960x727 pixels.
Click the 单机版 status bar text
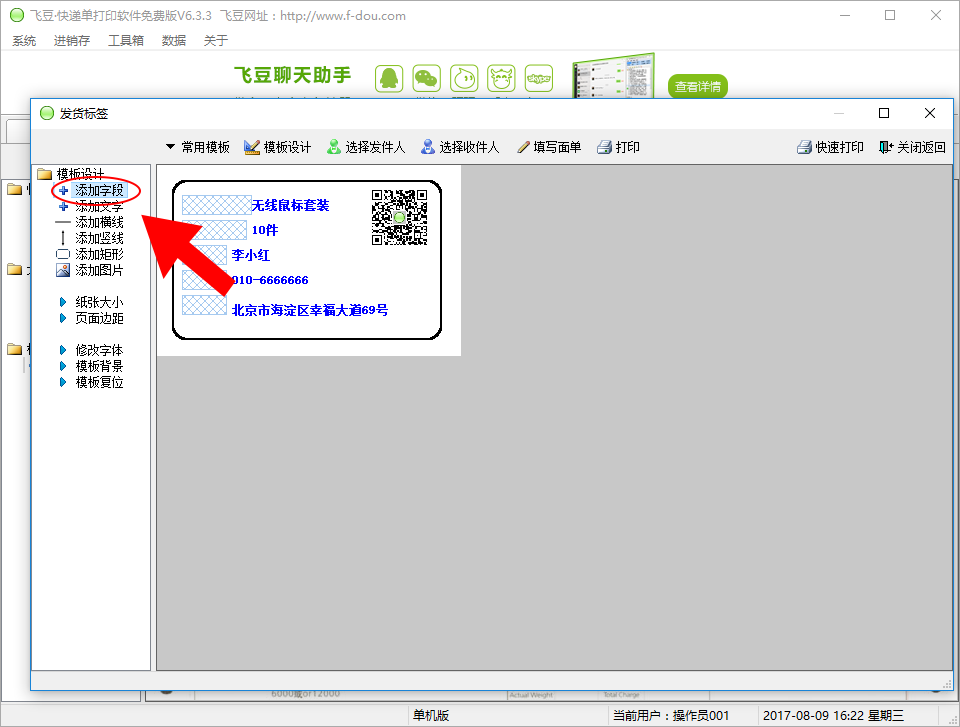431,715
